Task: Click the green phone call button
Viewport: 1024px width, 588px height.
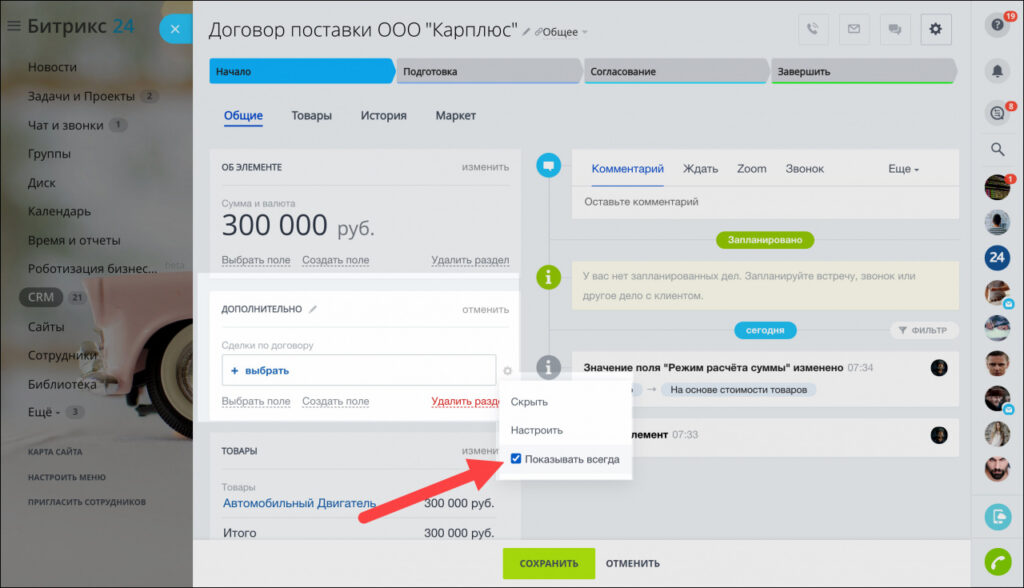Action: point(997,561)
